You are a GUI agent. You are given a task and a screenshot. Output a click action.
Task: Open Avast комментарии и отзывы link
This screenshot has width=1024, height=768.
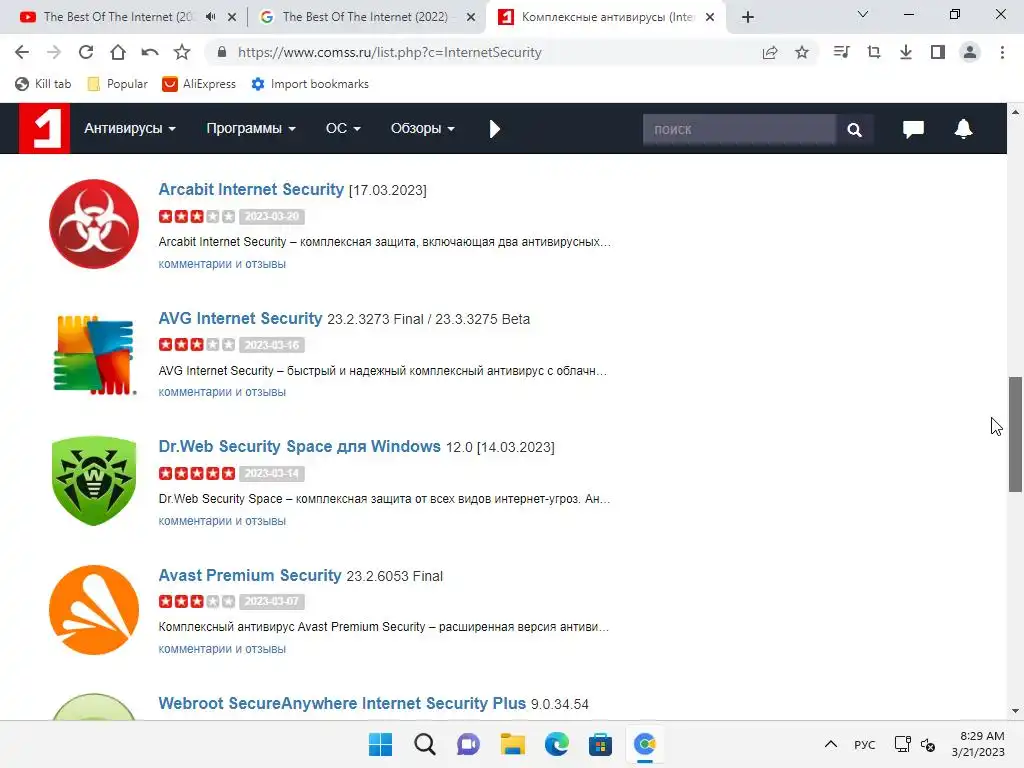coord(222,648)
